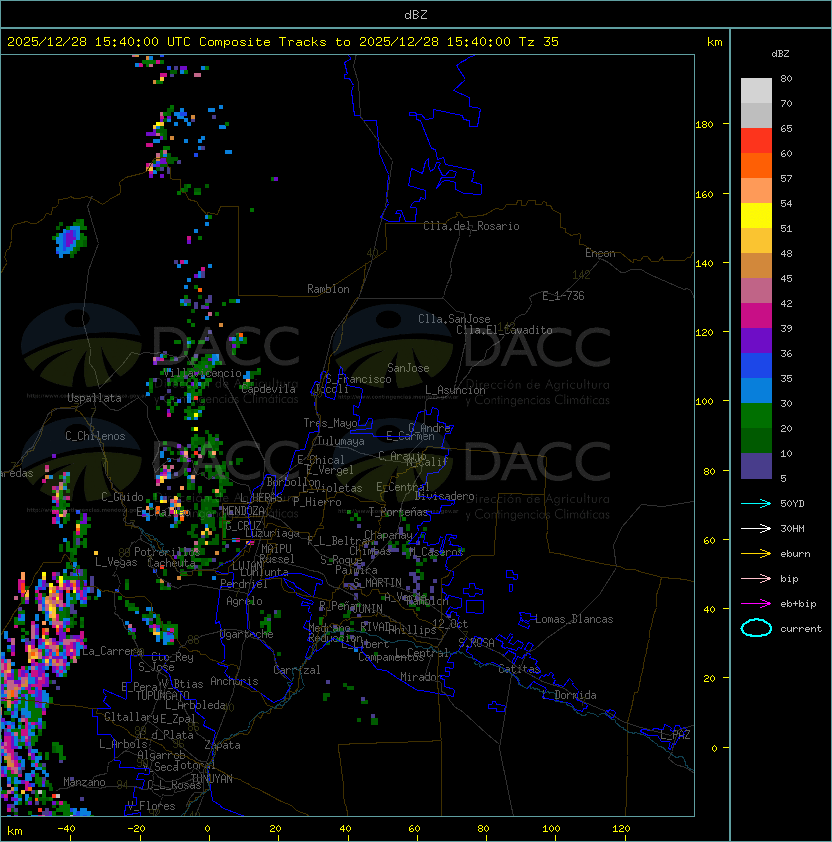Click the Encon place label
Image resolution: width=832 pixels, height=842 pixels.
click(x=601, y=253)
